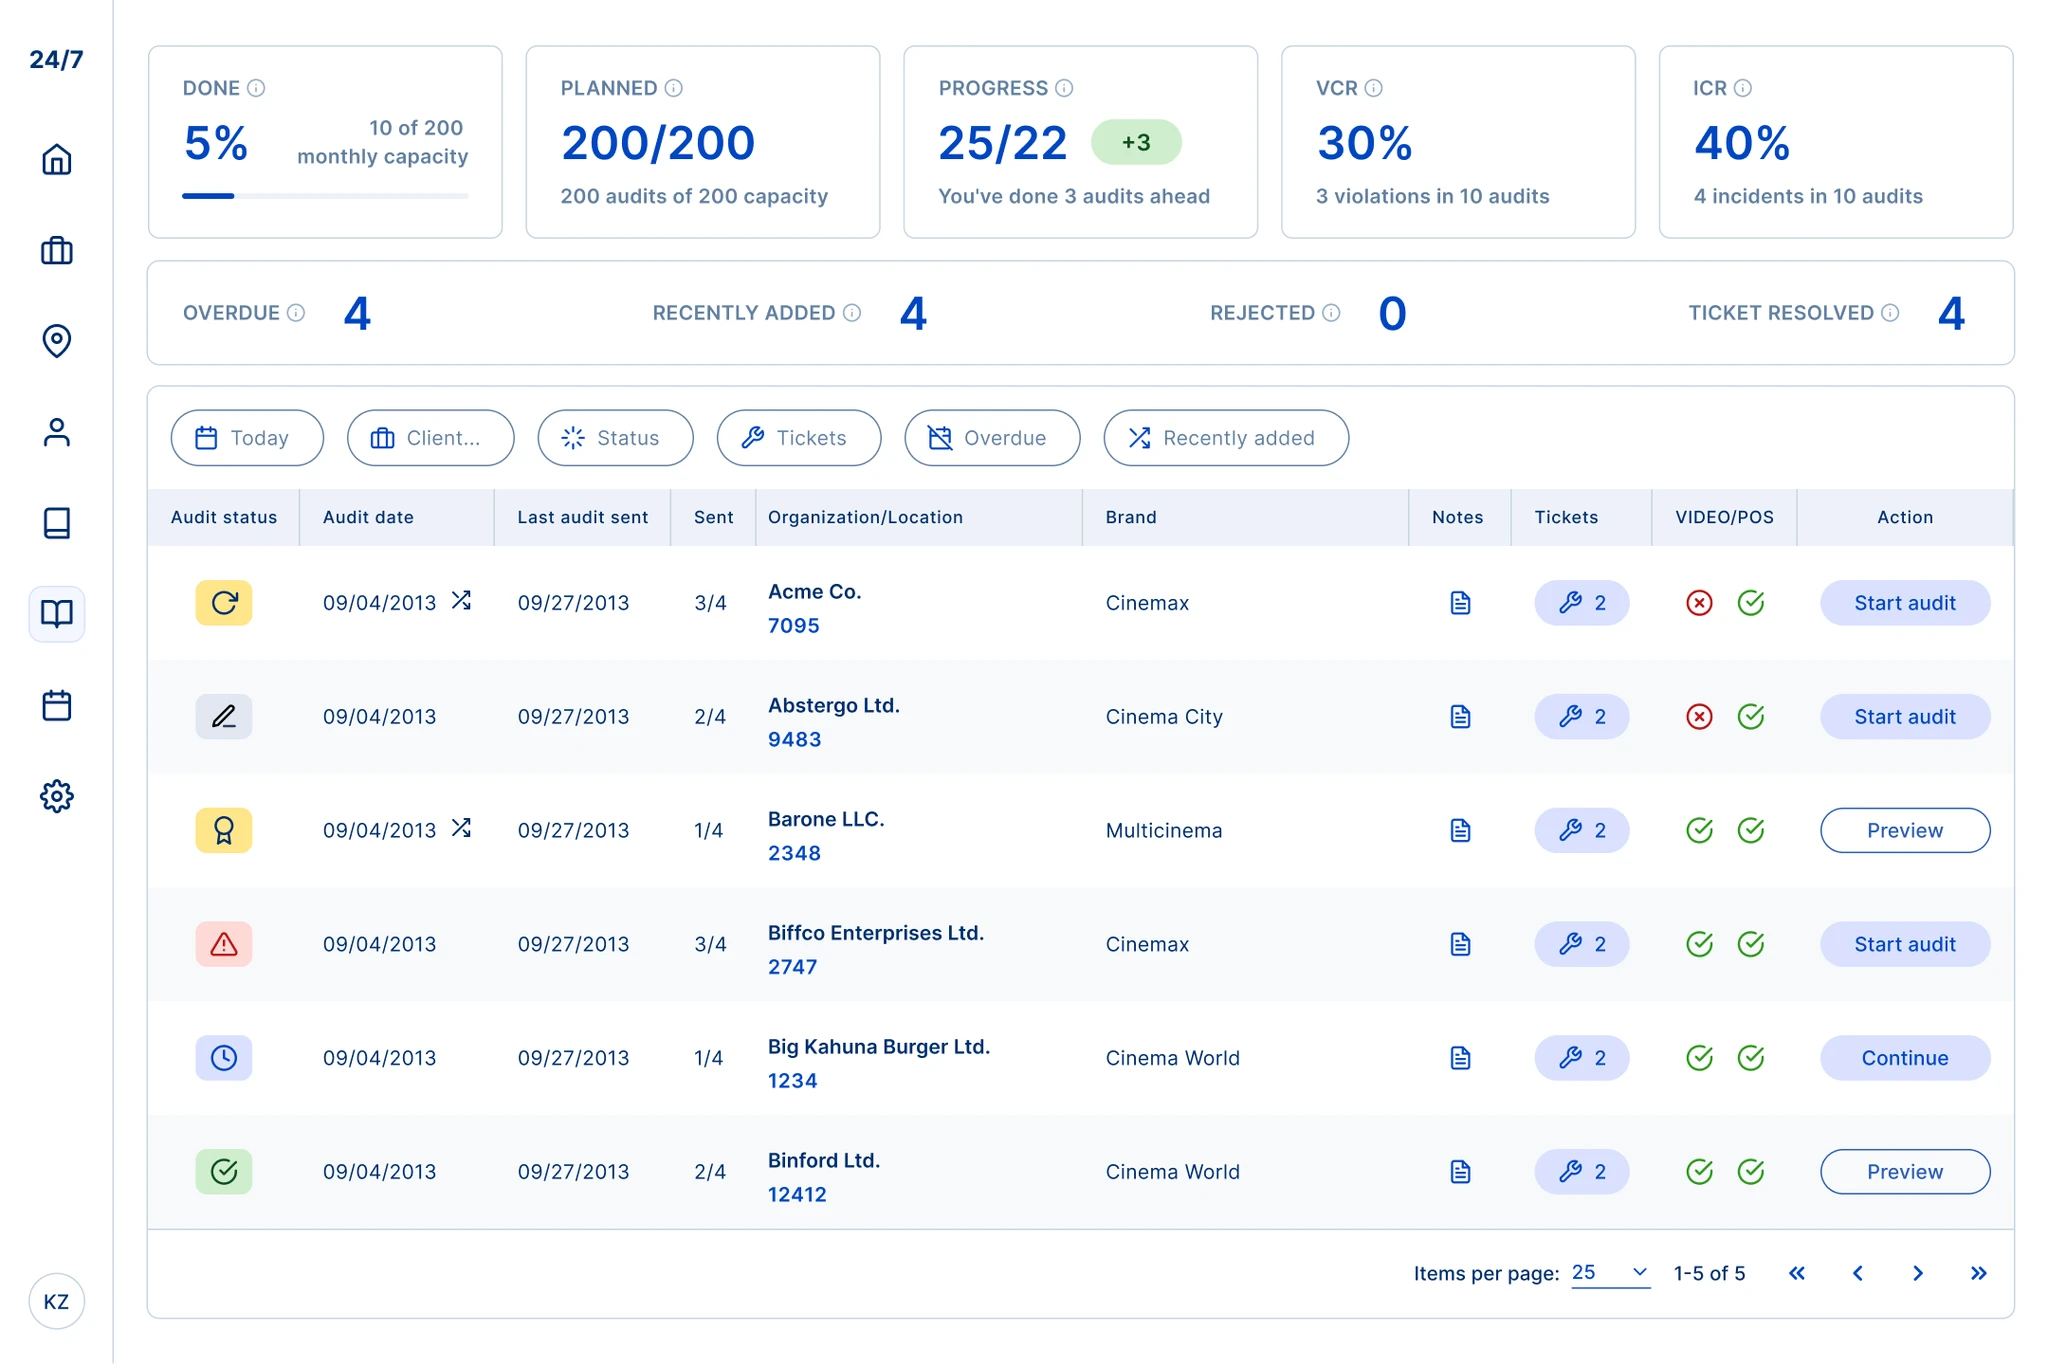Sort by the Audit date column header
The image size is (2048, 1364).
coord(368,517)
